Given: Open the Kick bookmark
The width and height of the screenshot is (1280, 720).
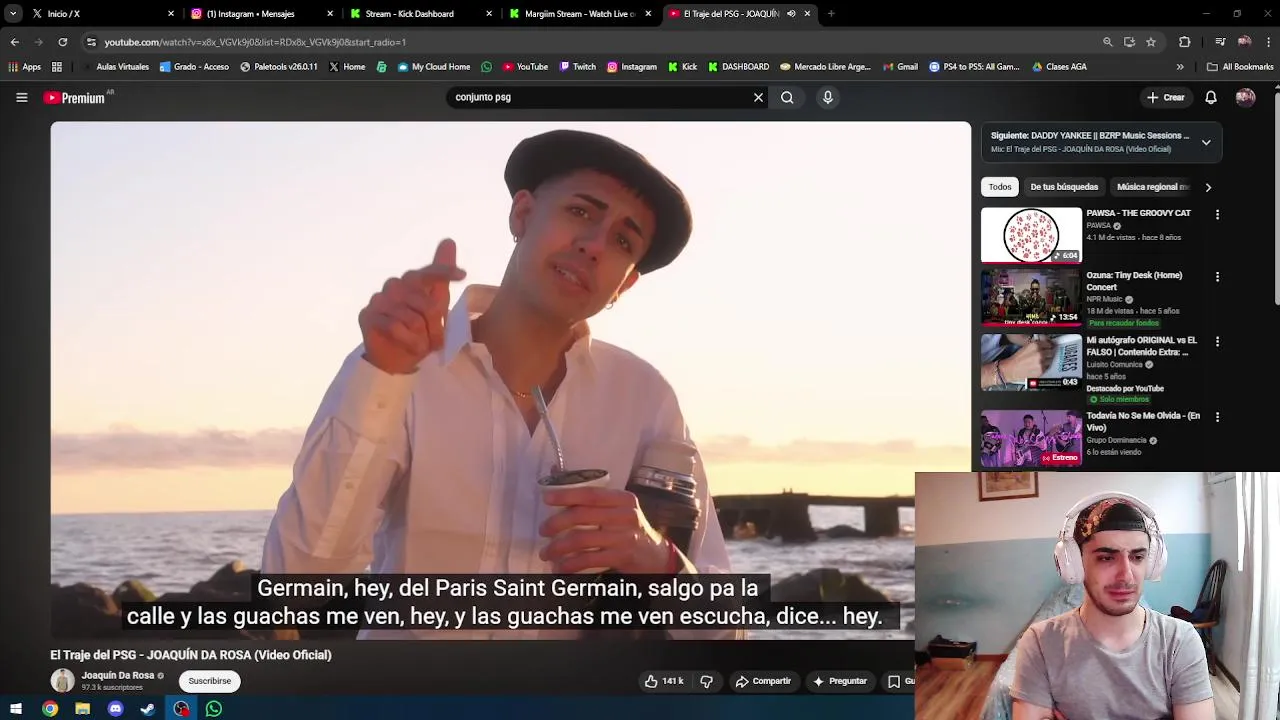Looking at the screenshot, I should click(x=682, y=67).
